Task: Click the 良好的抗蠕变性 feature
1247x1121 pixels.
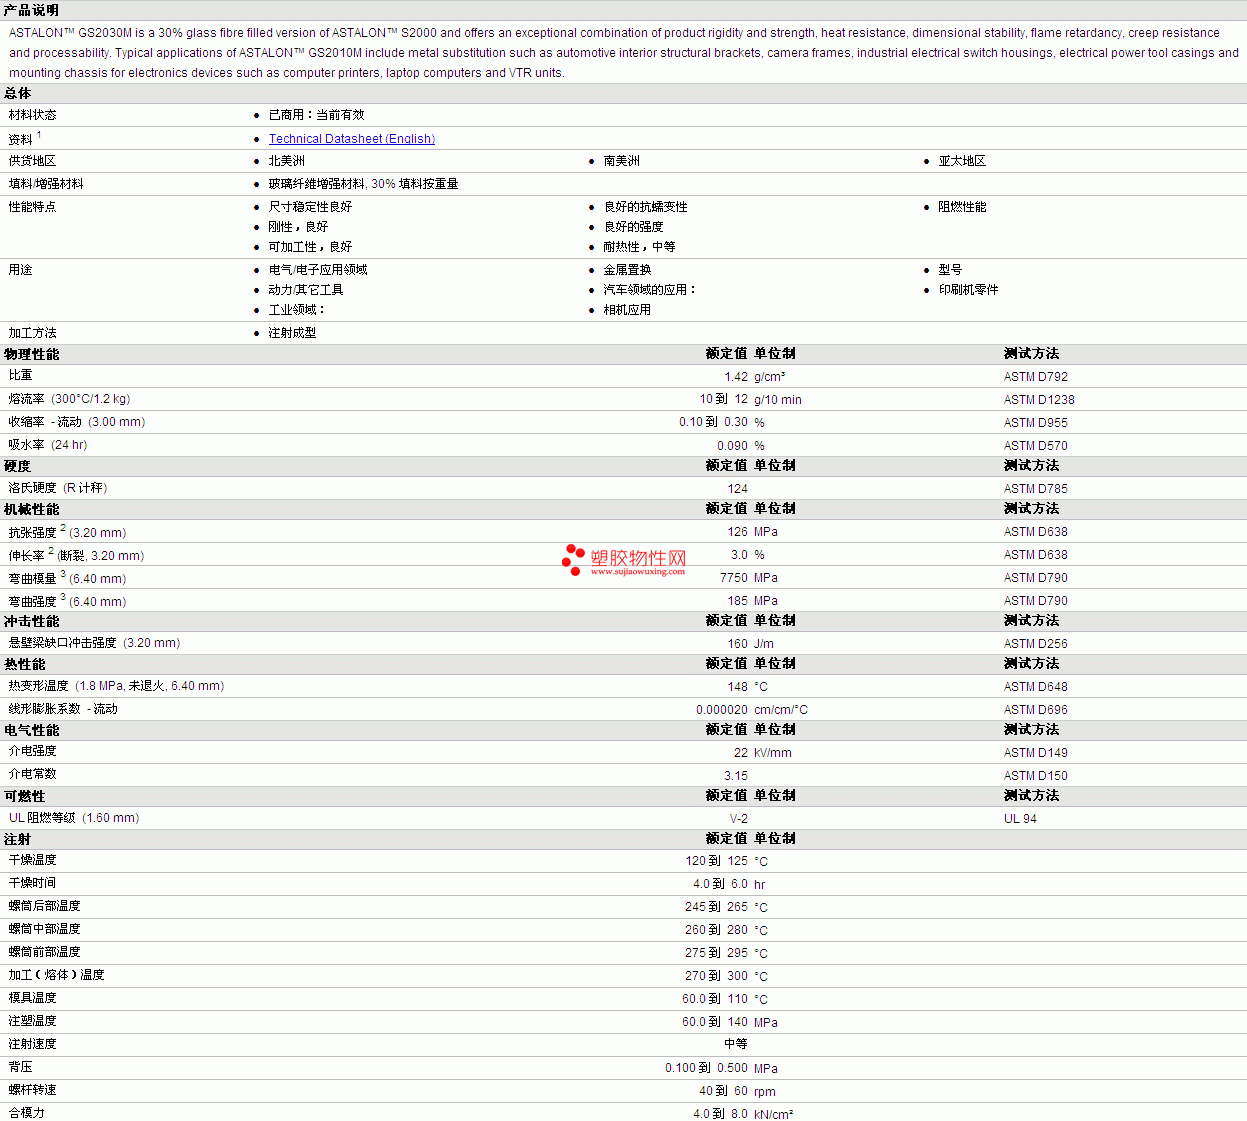Action: [x=645, y=207]
